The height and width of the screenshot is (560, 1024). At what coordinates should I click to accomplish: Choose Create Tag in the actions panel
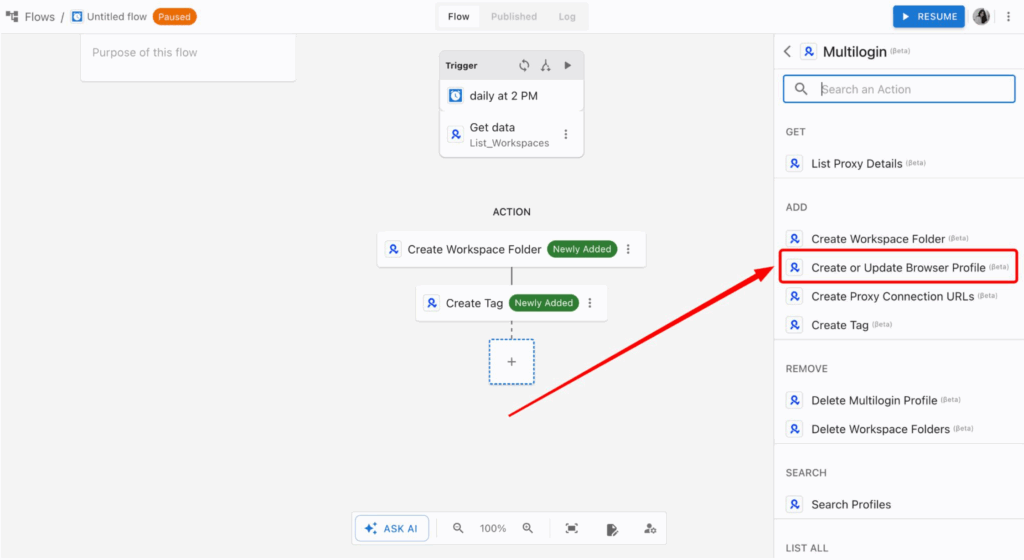pos(899,325)
